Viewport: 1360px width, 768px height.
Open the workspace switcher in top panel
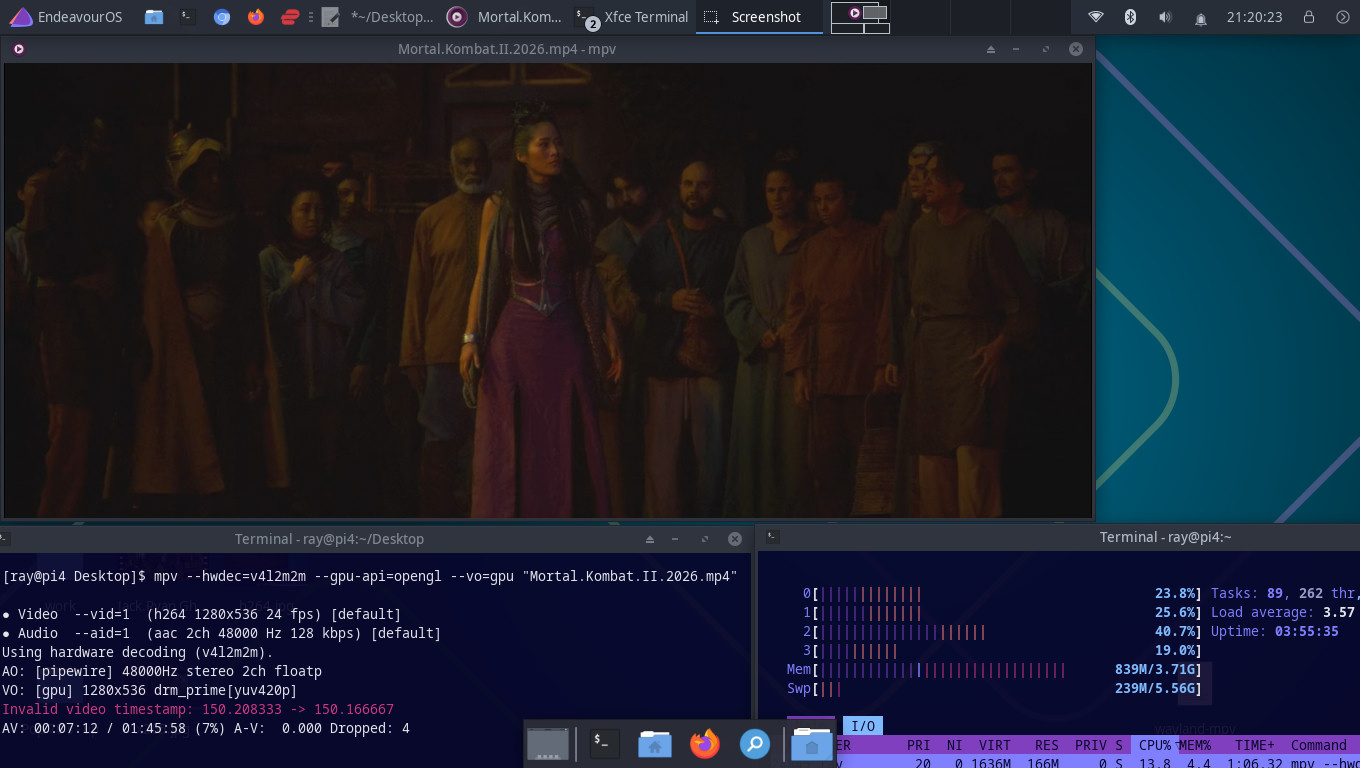860,17
